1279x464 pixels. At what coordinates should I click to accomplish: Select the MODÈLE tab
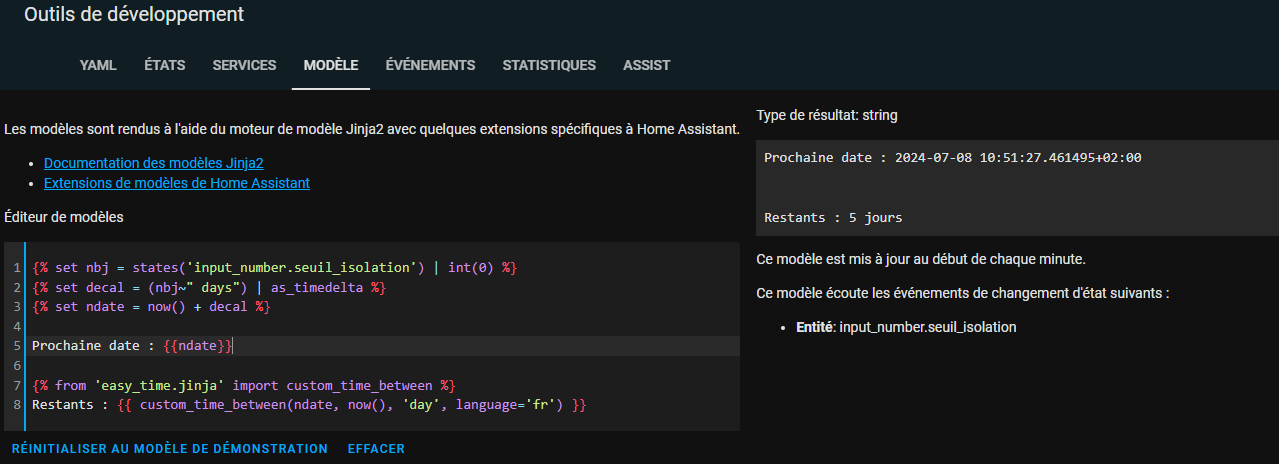pyautogui.click(x=331, y=65)
